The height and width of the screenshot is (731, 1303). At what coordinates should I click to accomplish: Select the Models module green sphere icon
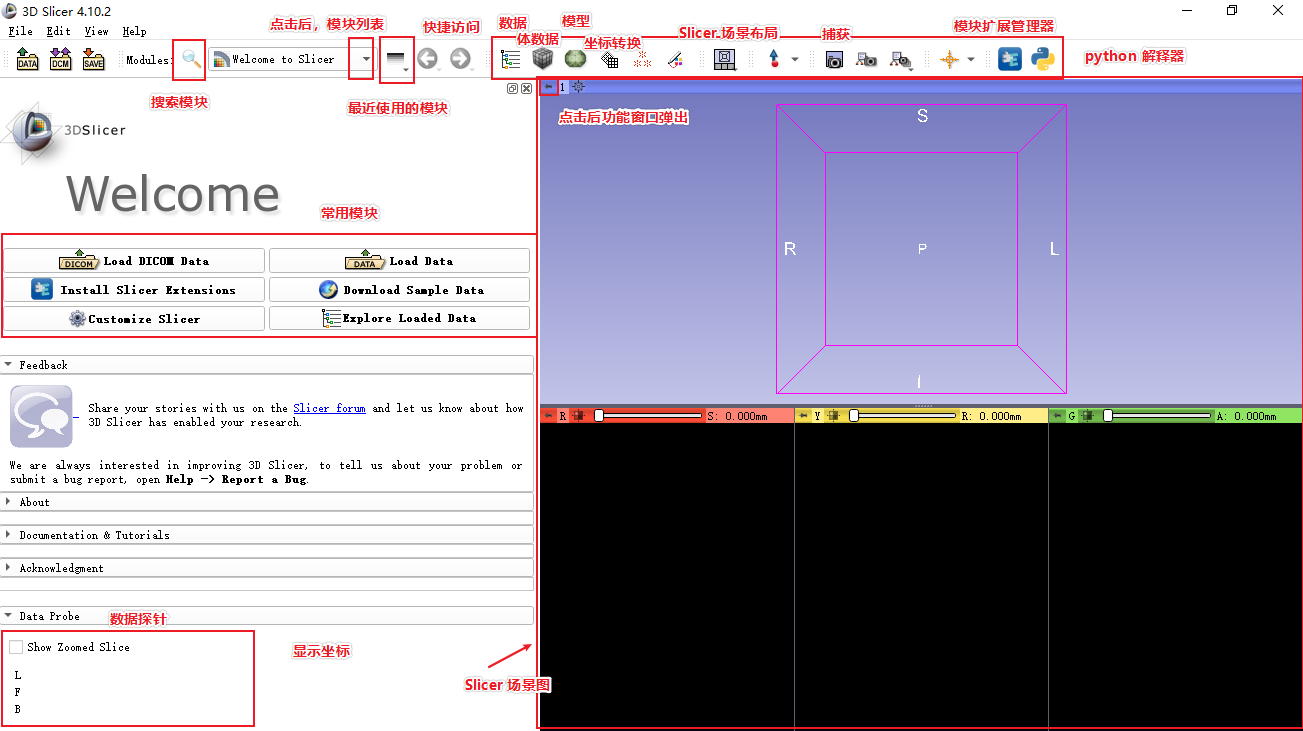click(x=575, y=59)
